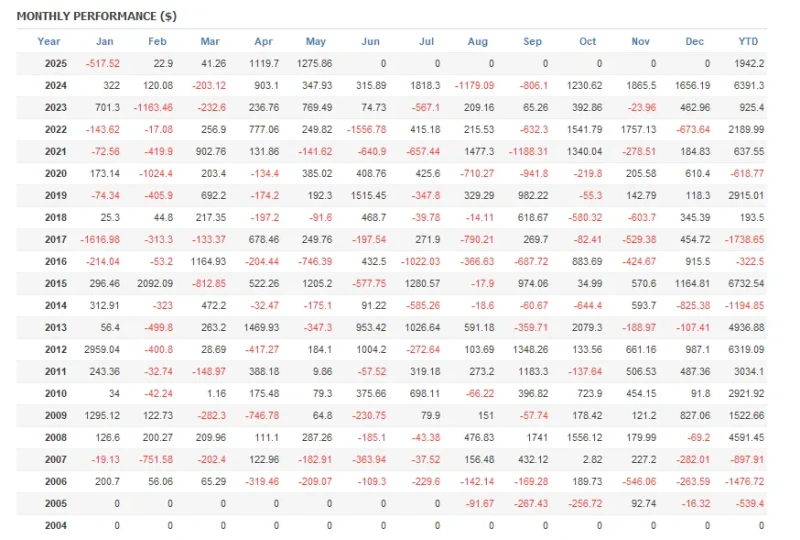Image resolution: width=800 pixels, height=540 pixels.
Task: Select the 2025 year row label
Action: tap(56, 63)
